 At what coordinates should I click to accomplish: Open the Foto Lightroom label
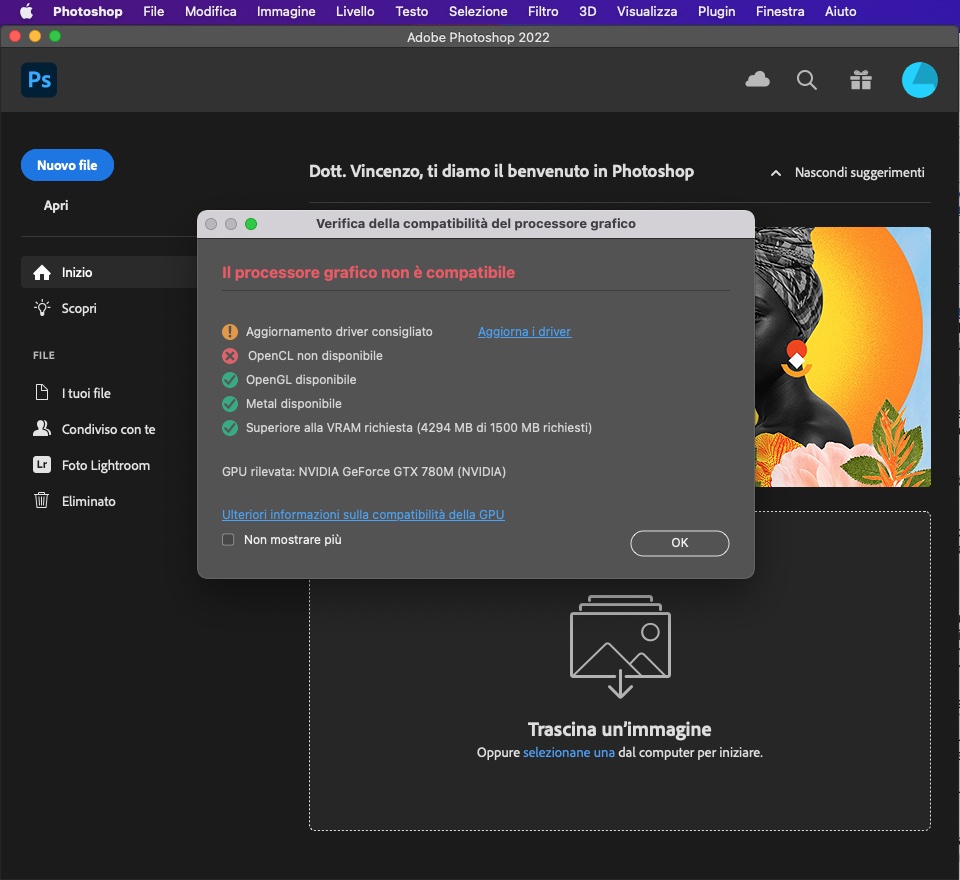coord(106,465)
